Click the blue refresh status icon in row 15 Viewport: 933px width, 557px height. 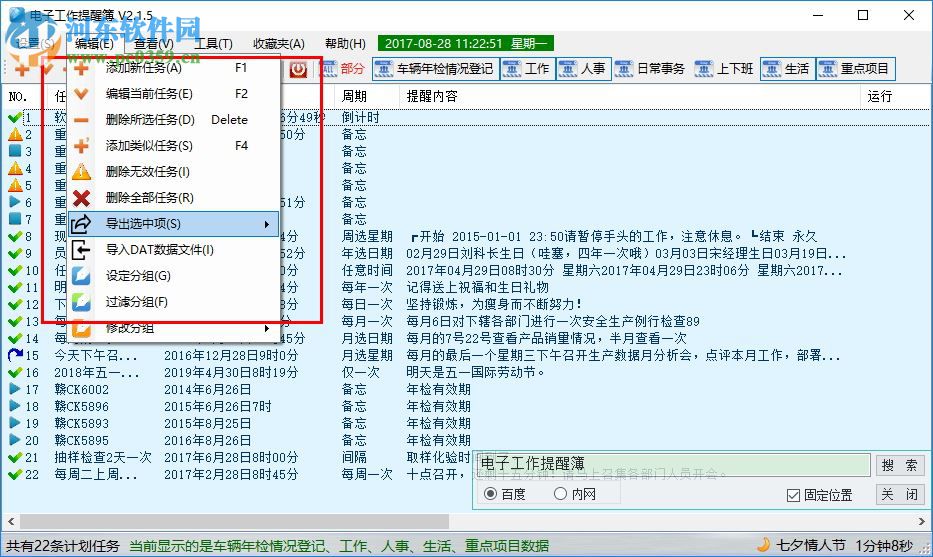click(x=15, y=355)
